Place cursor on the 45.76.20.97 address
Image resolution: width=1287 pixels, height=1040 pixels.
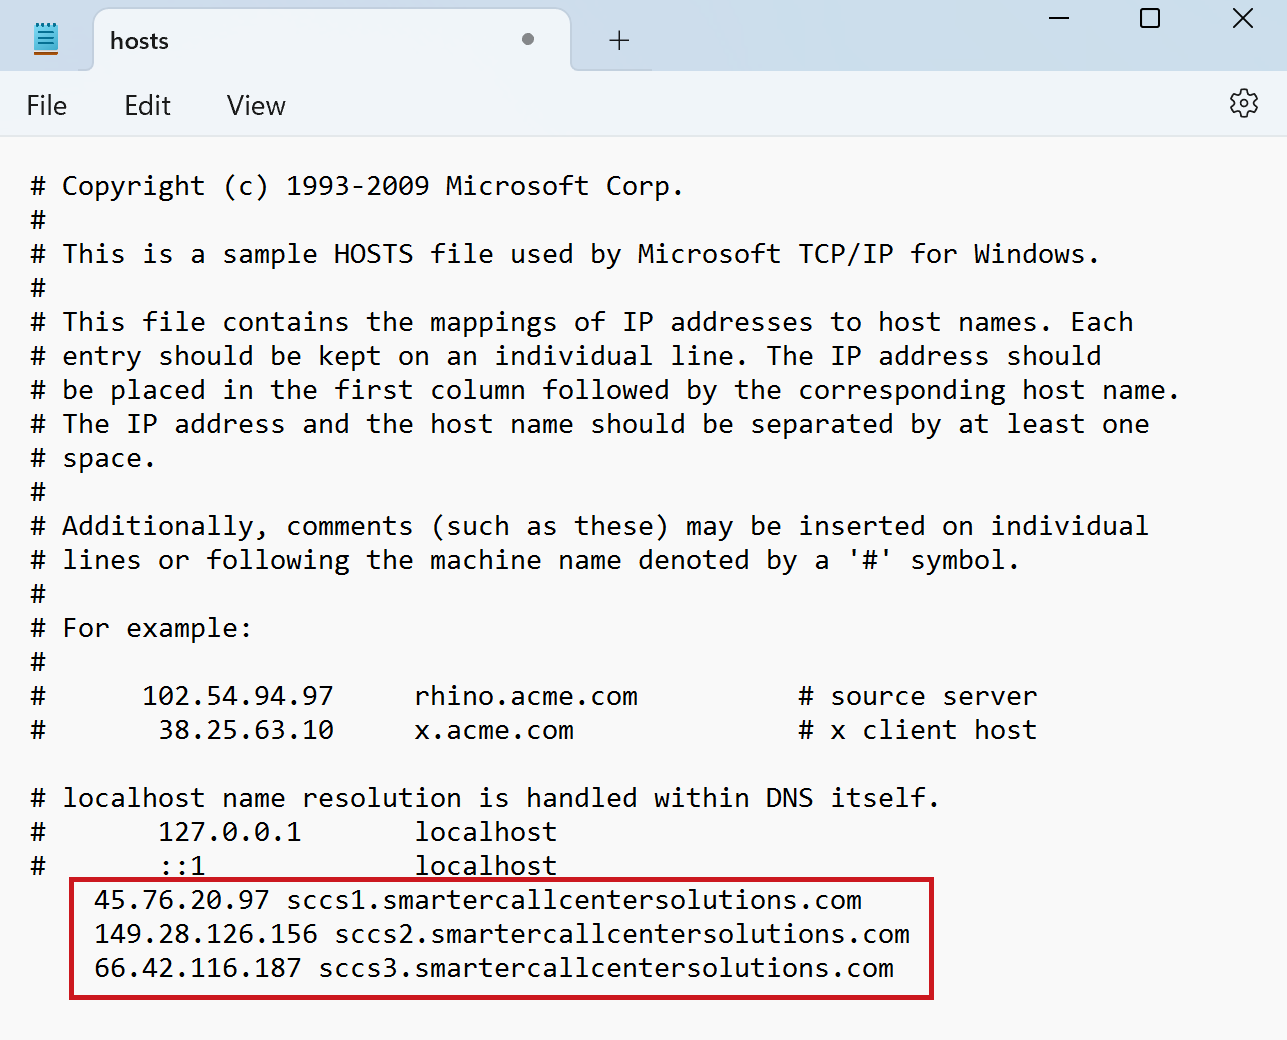pyautogui.click(x=182, y=900)
